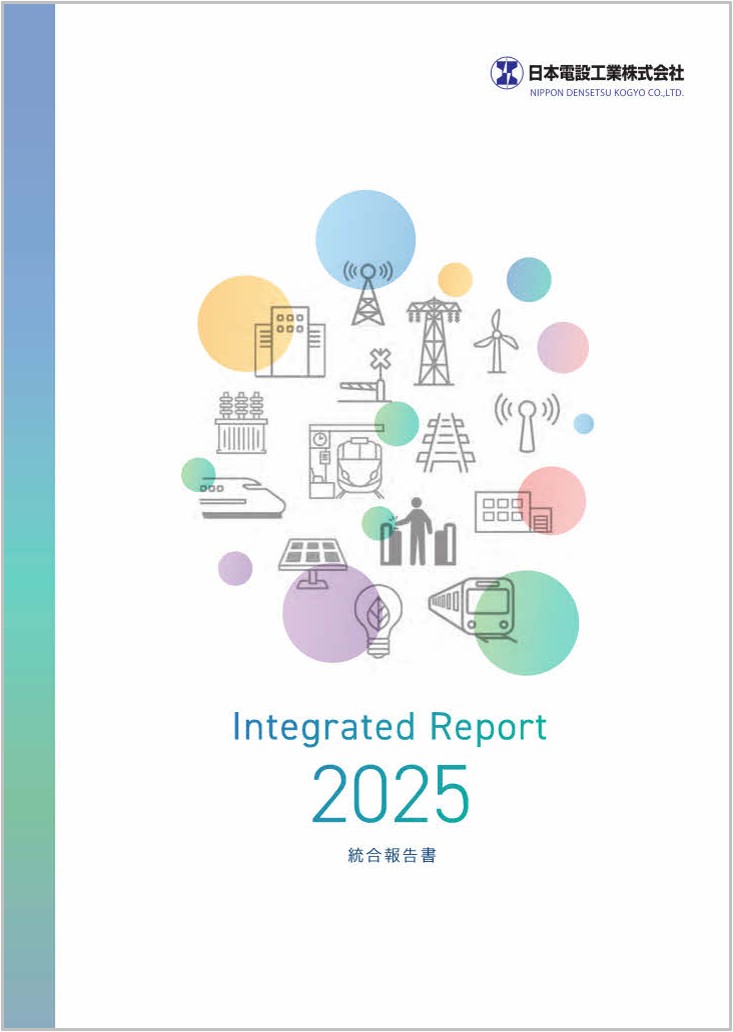Click the large "2025" year text

coord(390,793)
